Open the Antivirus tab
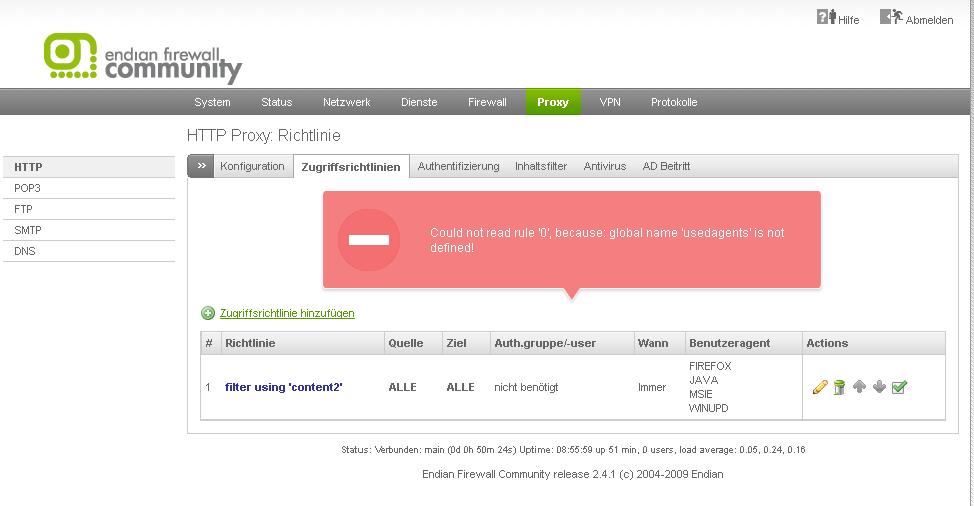The height and width of the screenshot is (506, 974). pyautogui.click(x=605, y=166)
